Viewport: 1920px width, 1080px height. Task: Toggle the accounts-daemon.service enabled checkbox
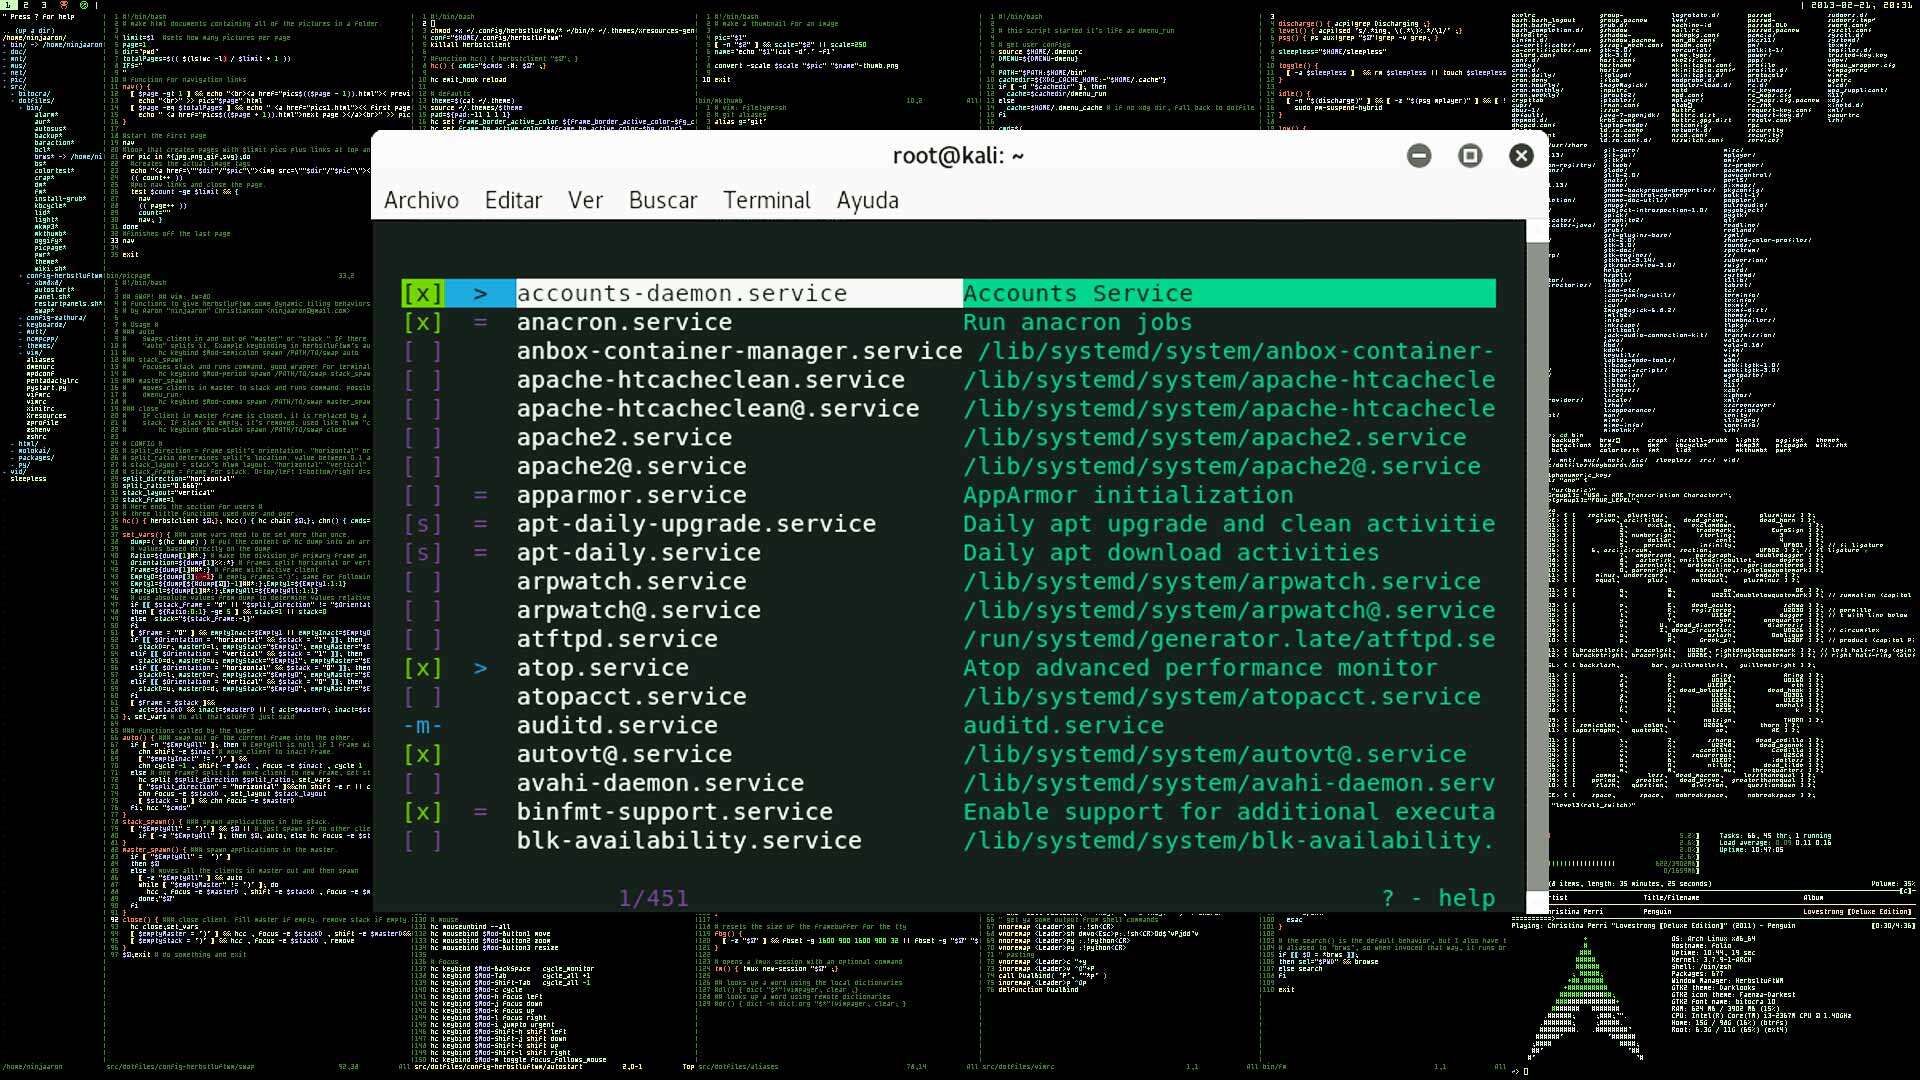(422, 293)
